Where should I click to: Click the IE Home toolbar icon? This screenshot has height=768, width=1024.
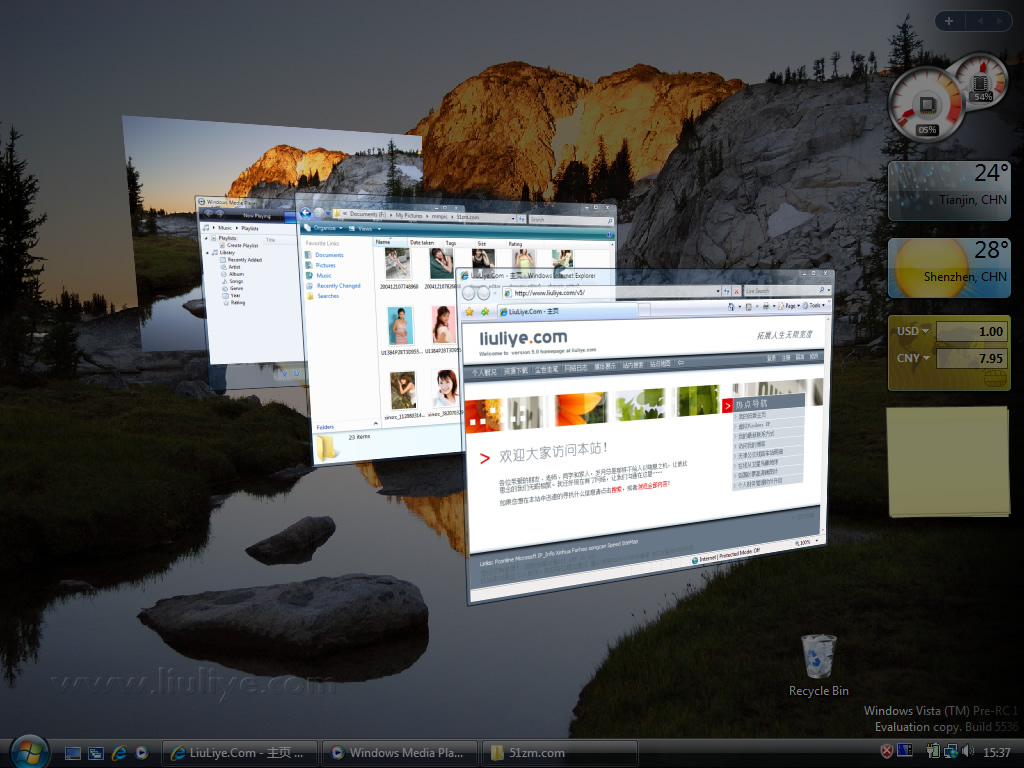[x=731, y=306]
